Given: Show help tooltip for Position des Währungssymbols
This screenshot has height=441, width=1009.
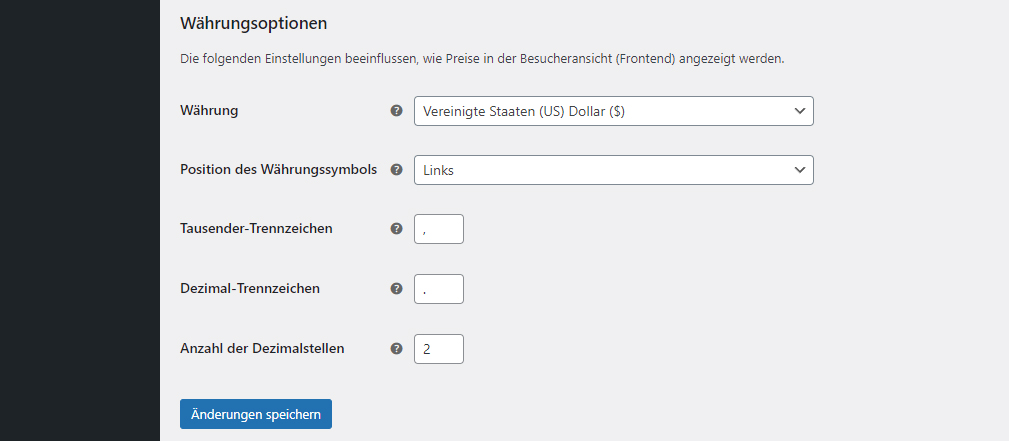Looking at the screenshot, I should coord(396,169).
